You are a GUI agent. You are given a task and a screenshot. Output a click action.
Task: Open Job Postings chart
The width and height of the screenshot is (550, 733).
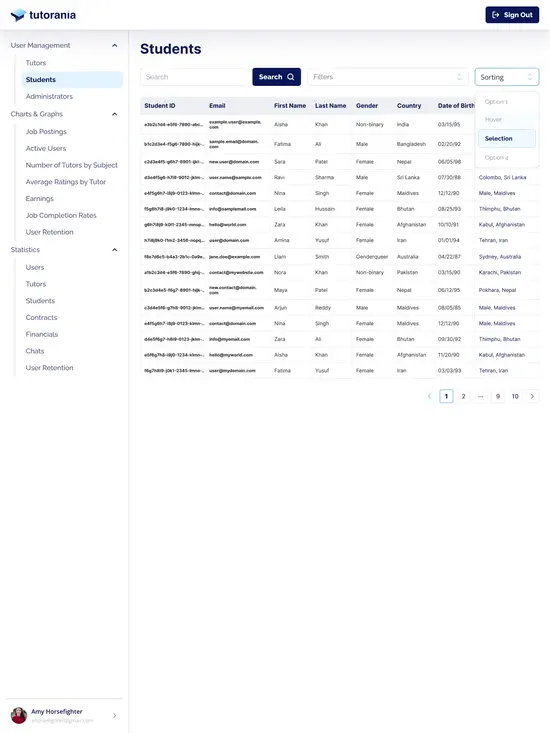pyautogui.click(x=46, y=132)
